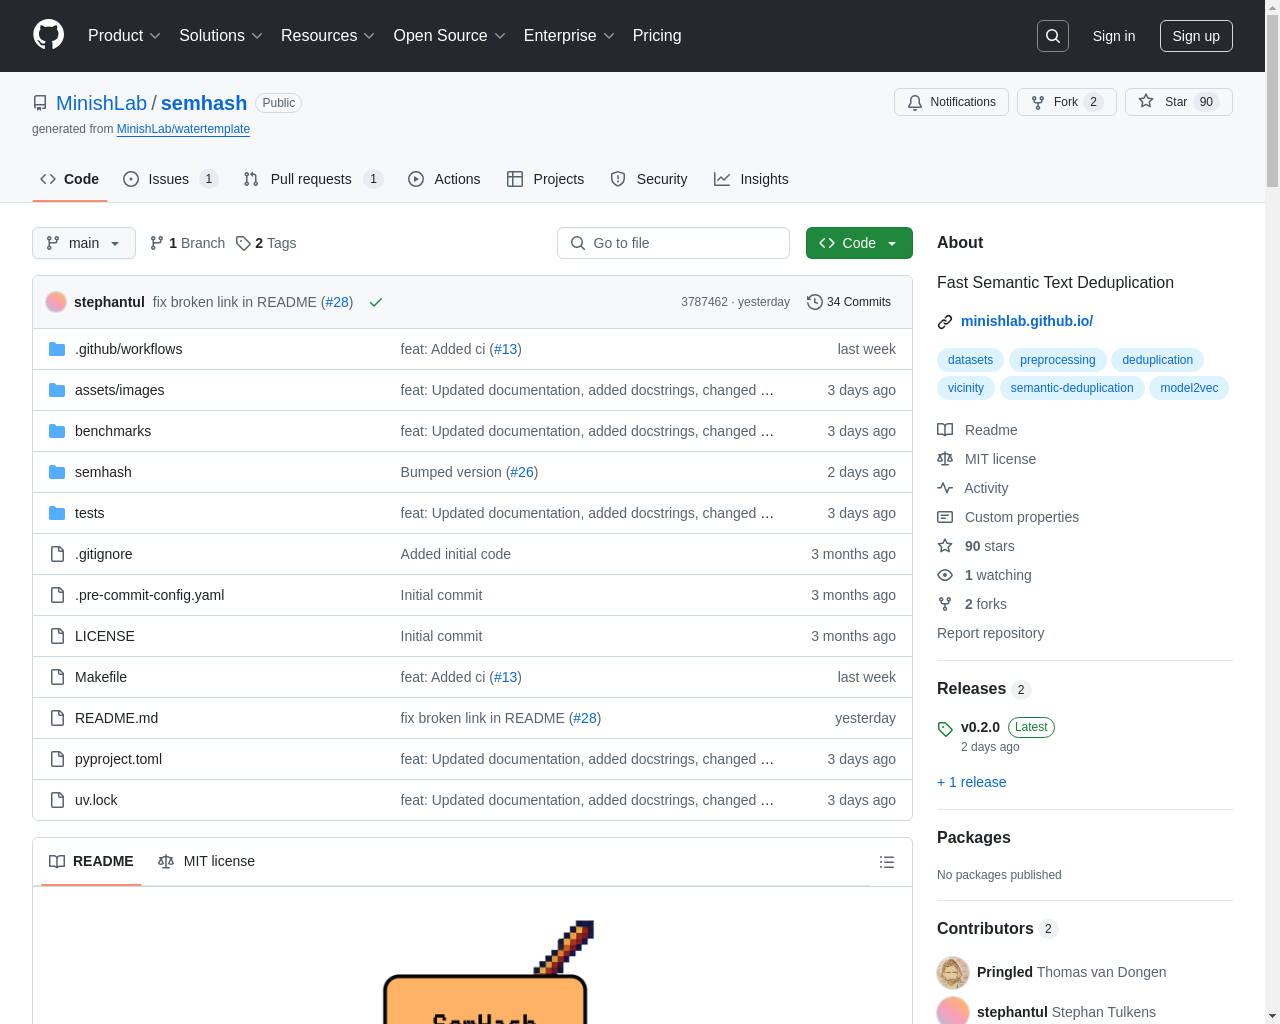Click the fork icon next to 2 forks

tap(945, 604)
